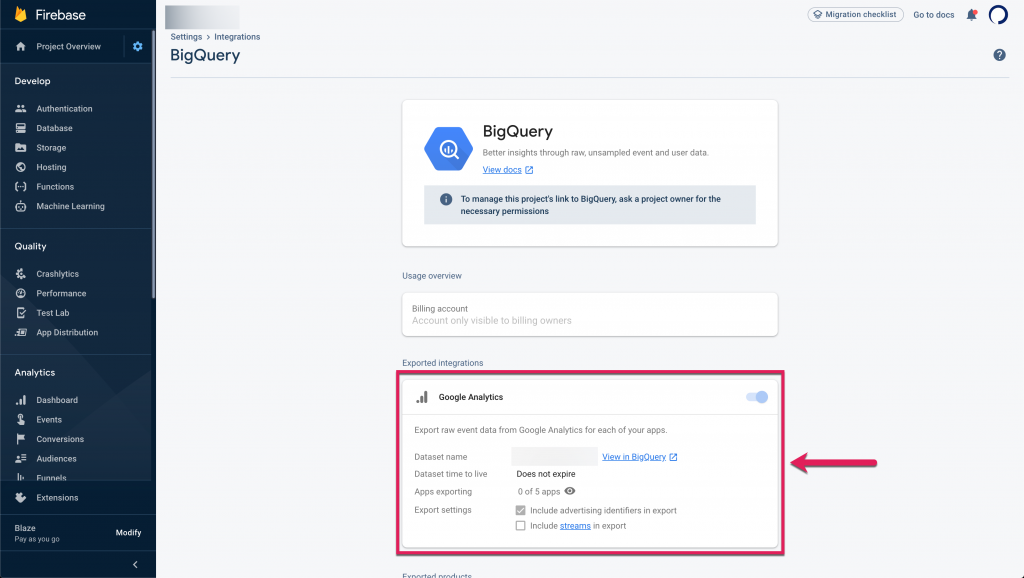Click the Machine Learning robot icon

(x=21, y=206)
